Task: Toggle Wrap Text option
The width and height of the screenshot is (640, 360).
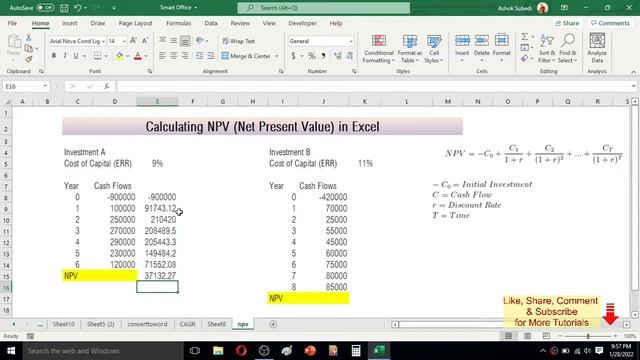Action: coord(238,41)
